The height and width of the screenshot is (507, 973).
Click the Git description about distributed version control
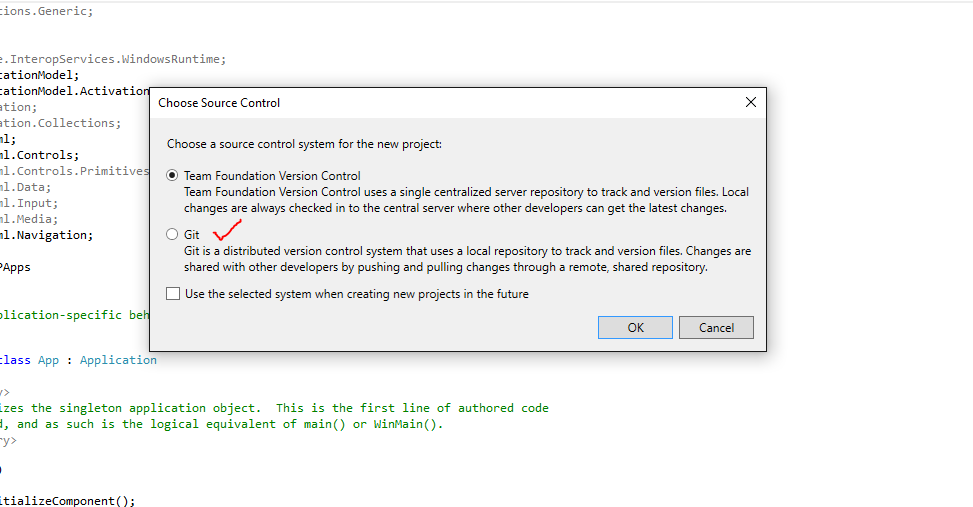click(467, 259)
